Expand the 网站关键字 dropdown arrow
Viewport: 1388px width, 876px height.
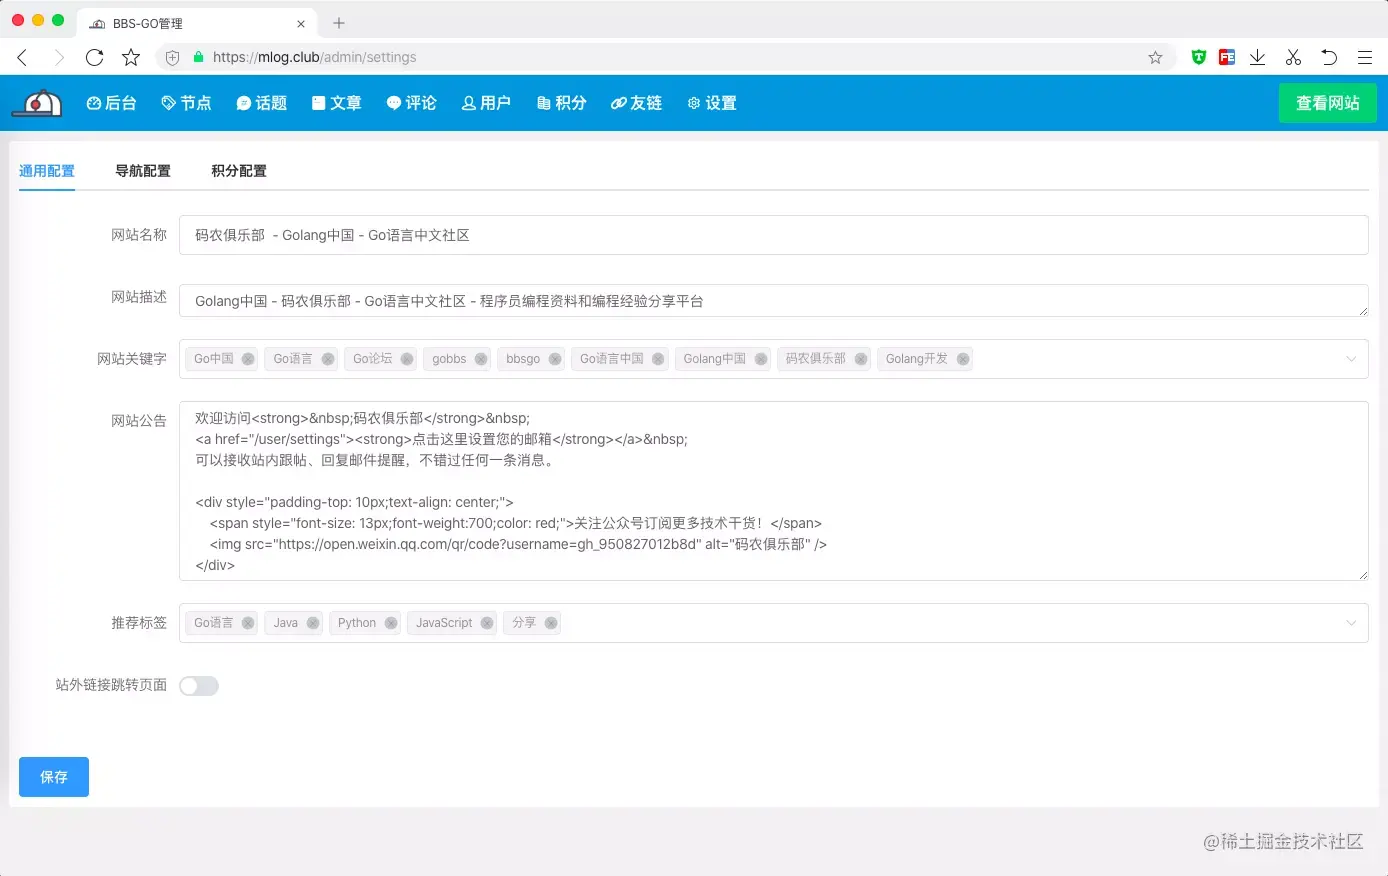coord(1351,359)
